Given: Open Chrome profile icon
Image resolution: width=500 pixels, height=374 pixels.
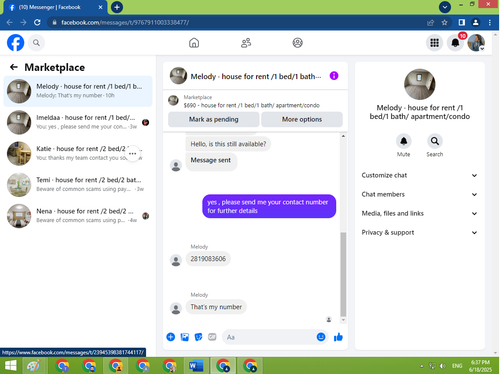Looking at the screenshot, I should point(476,22).
